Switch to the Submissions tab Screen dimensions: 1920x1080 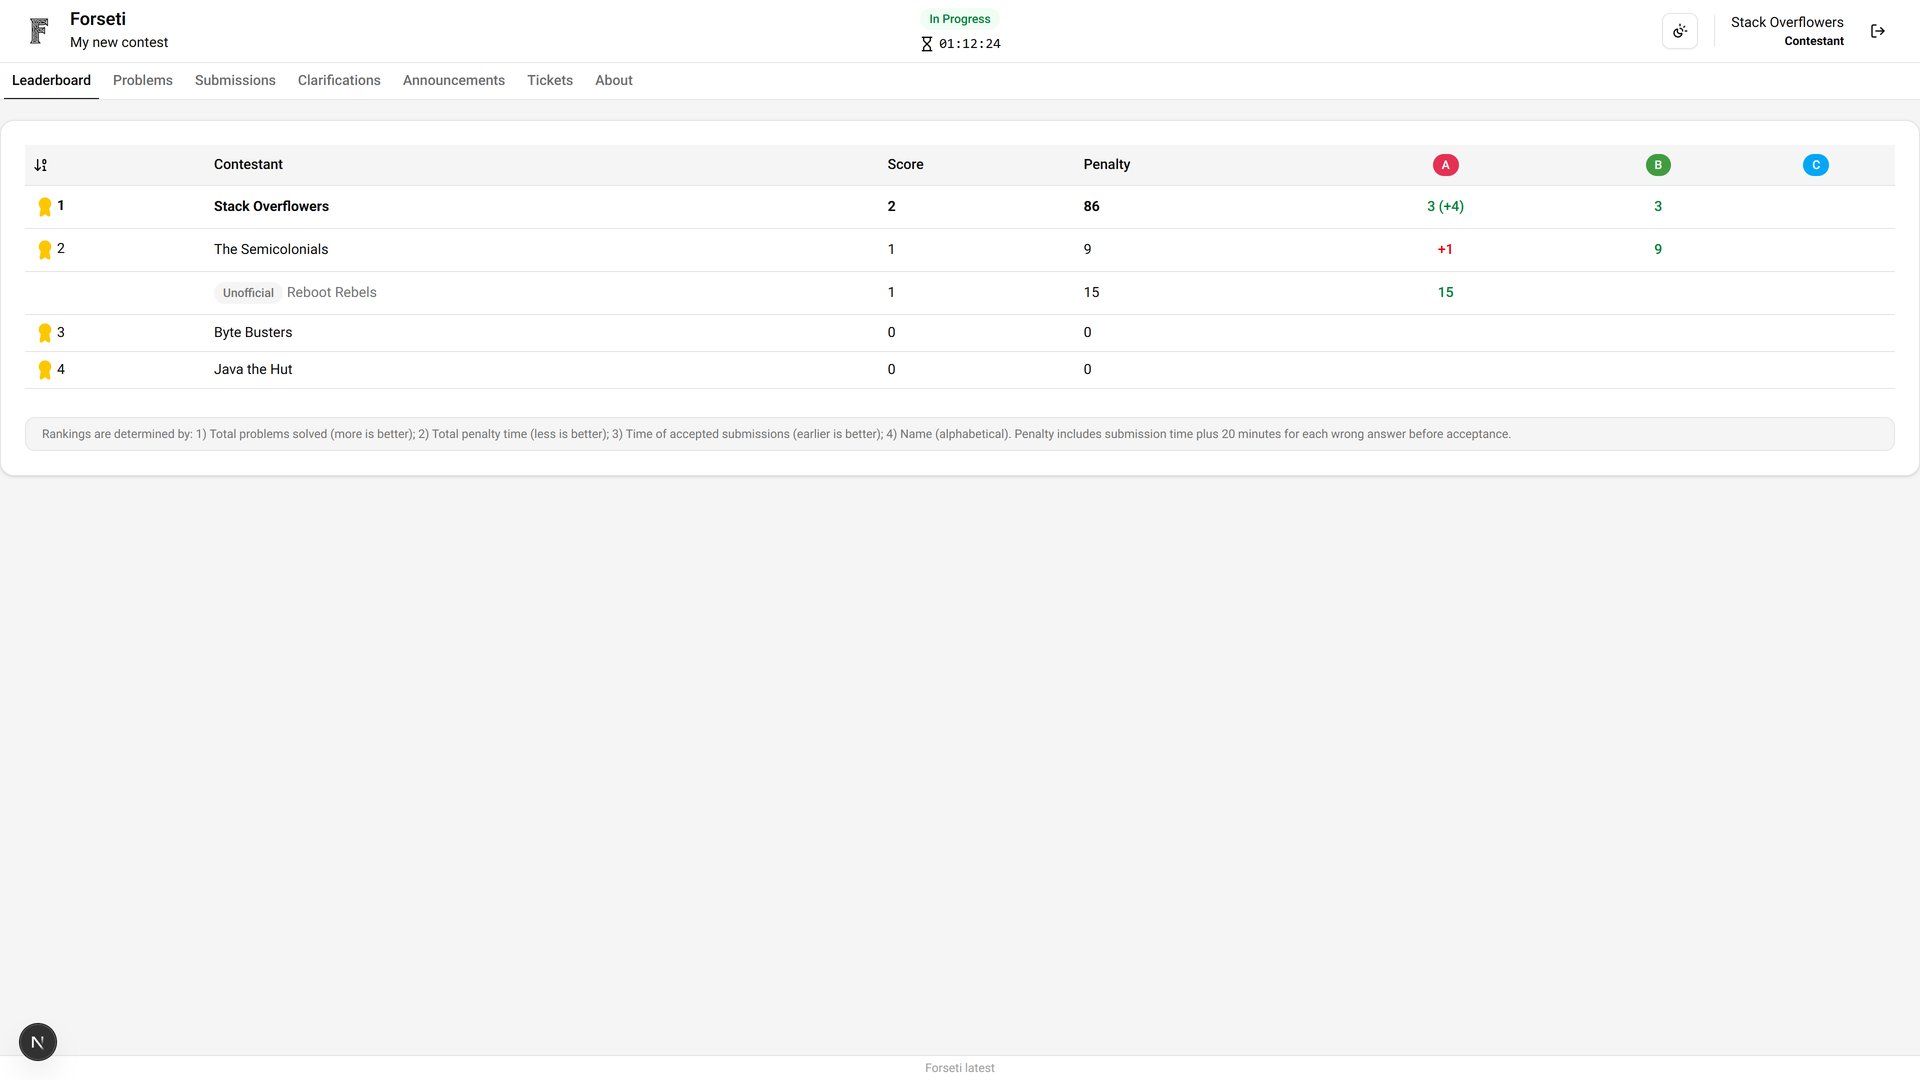point(235,80)
